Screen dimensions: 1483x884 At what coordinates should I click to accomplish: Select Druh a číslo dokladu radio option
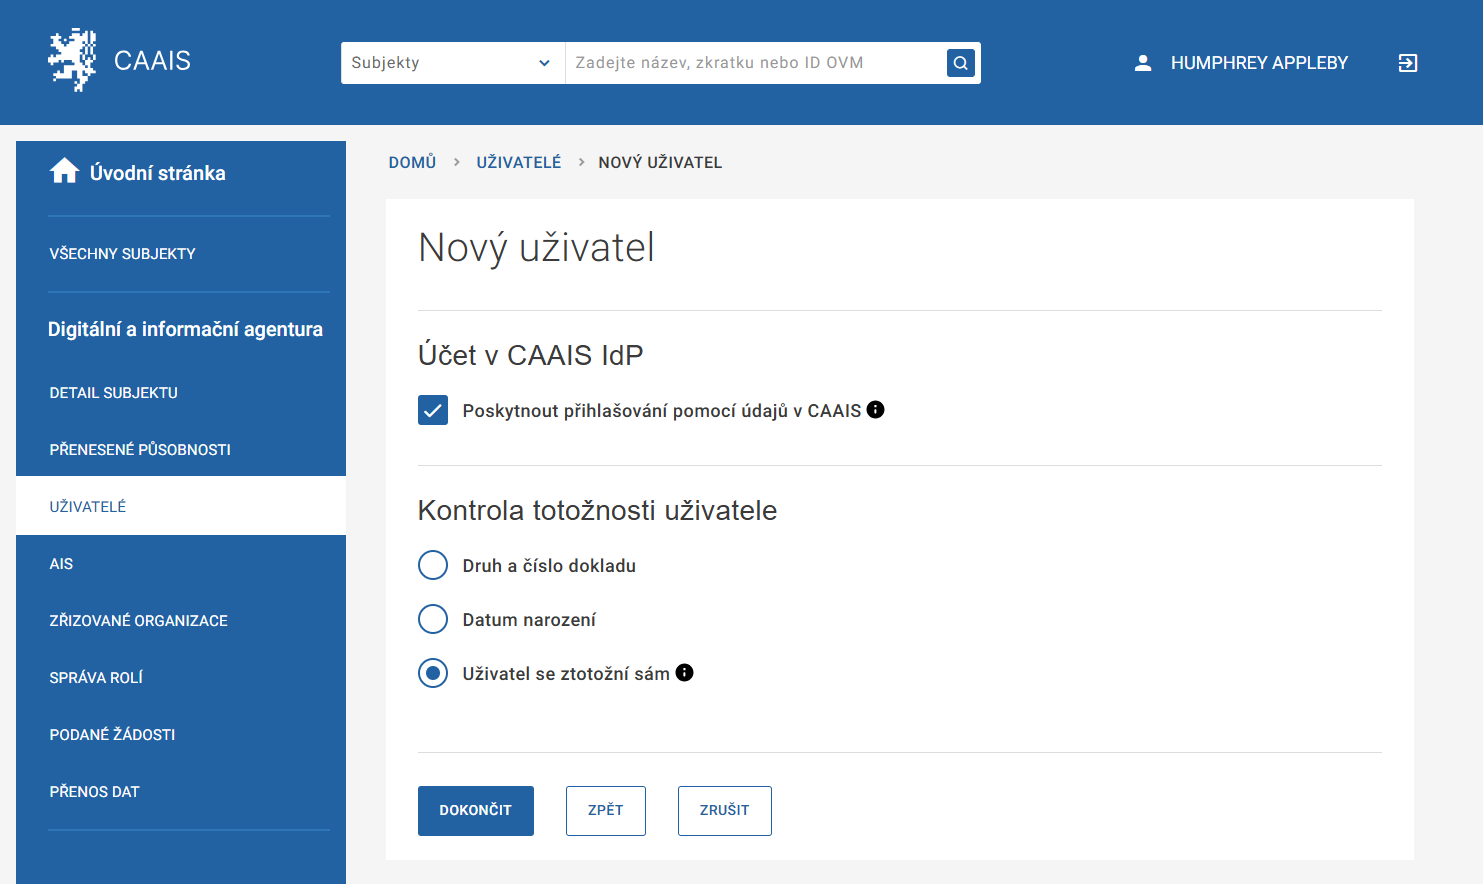pos(433,565)
